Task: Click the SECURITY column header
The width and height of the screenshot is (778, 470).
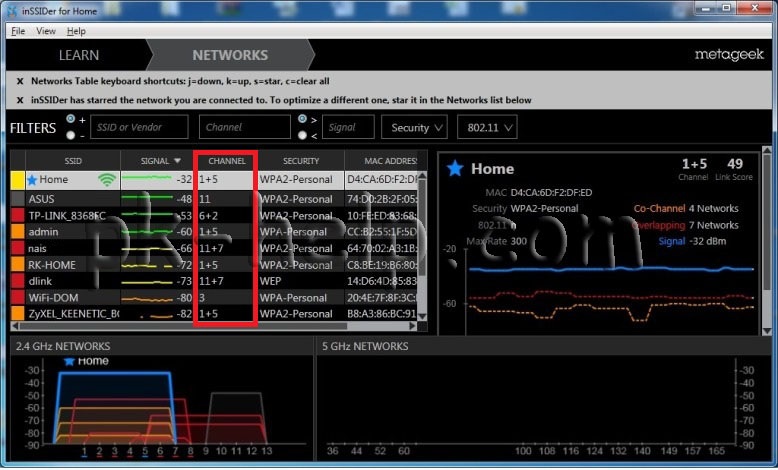Action: tap(301, 161)
